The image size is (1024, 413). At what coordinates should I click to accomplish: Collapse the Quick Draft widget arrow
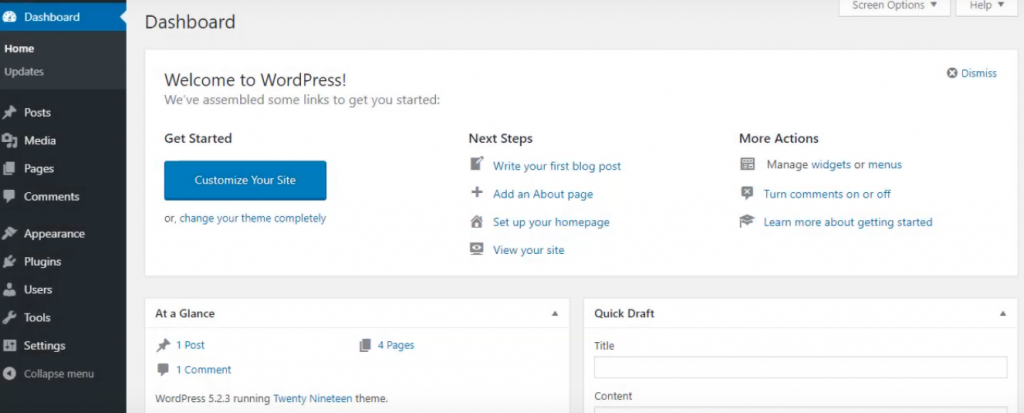point(1002,314)
